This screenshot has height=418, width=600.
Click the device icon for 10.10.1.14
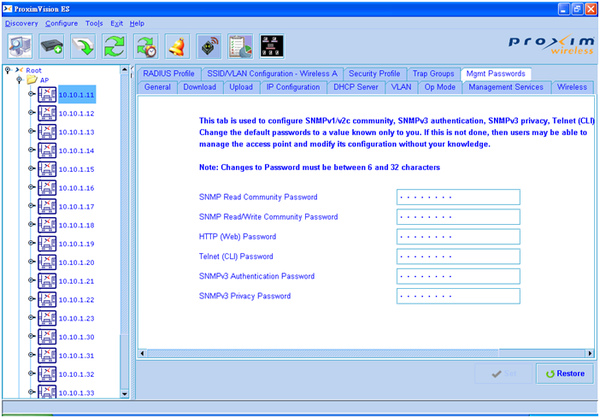47,150
